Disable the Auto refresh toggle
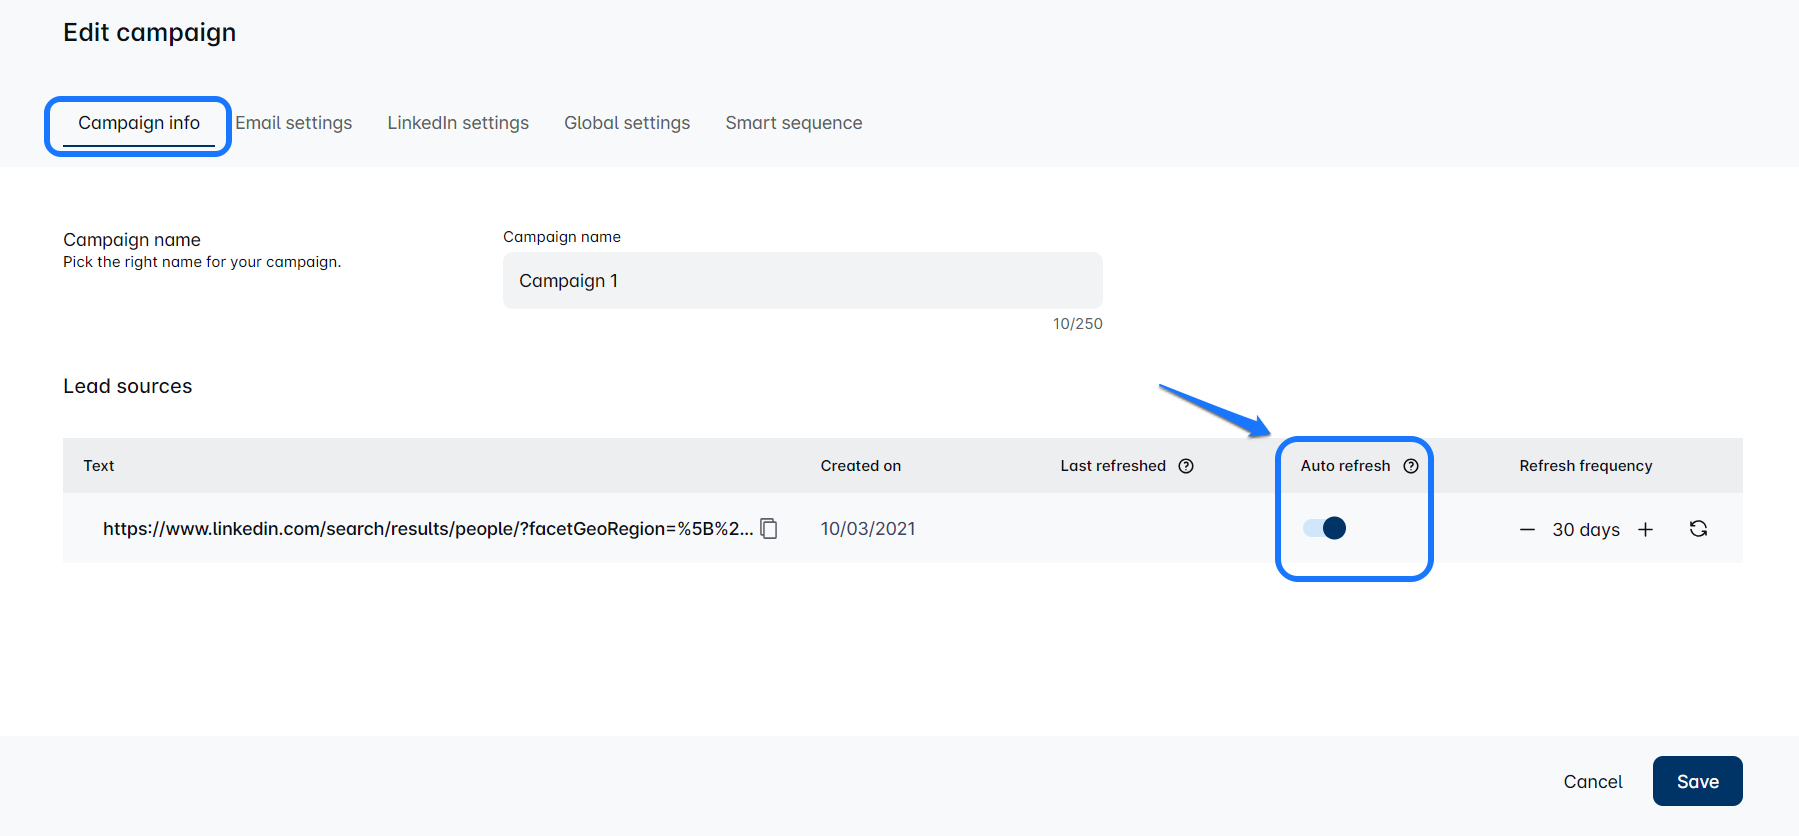Screen dimensions: 1799x836 1325,528
